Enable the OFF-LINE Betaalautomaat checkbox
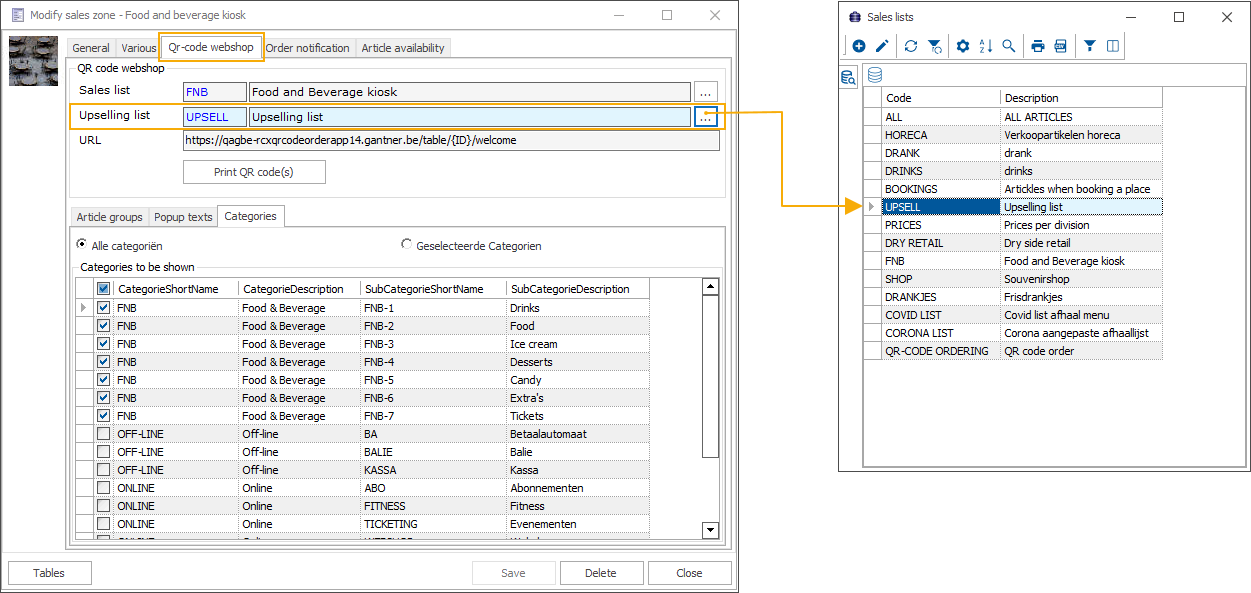 [x=104, y=434]
